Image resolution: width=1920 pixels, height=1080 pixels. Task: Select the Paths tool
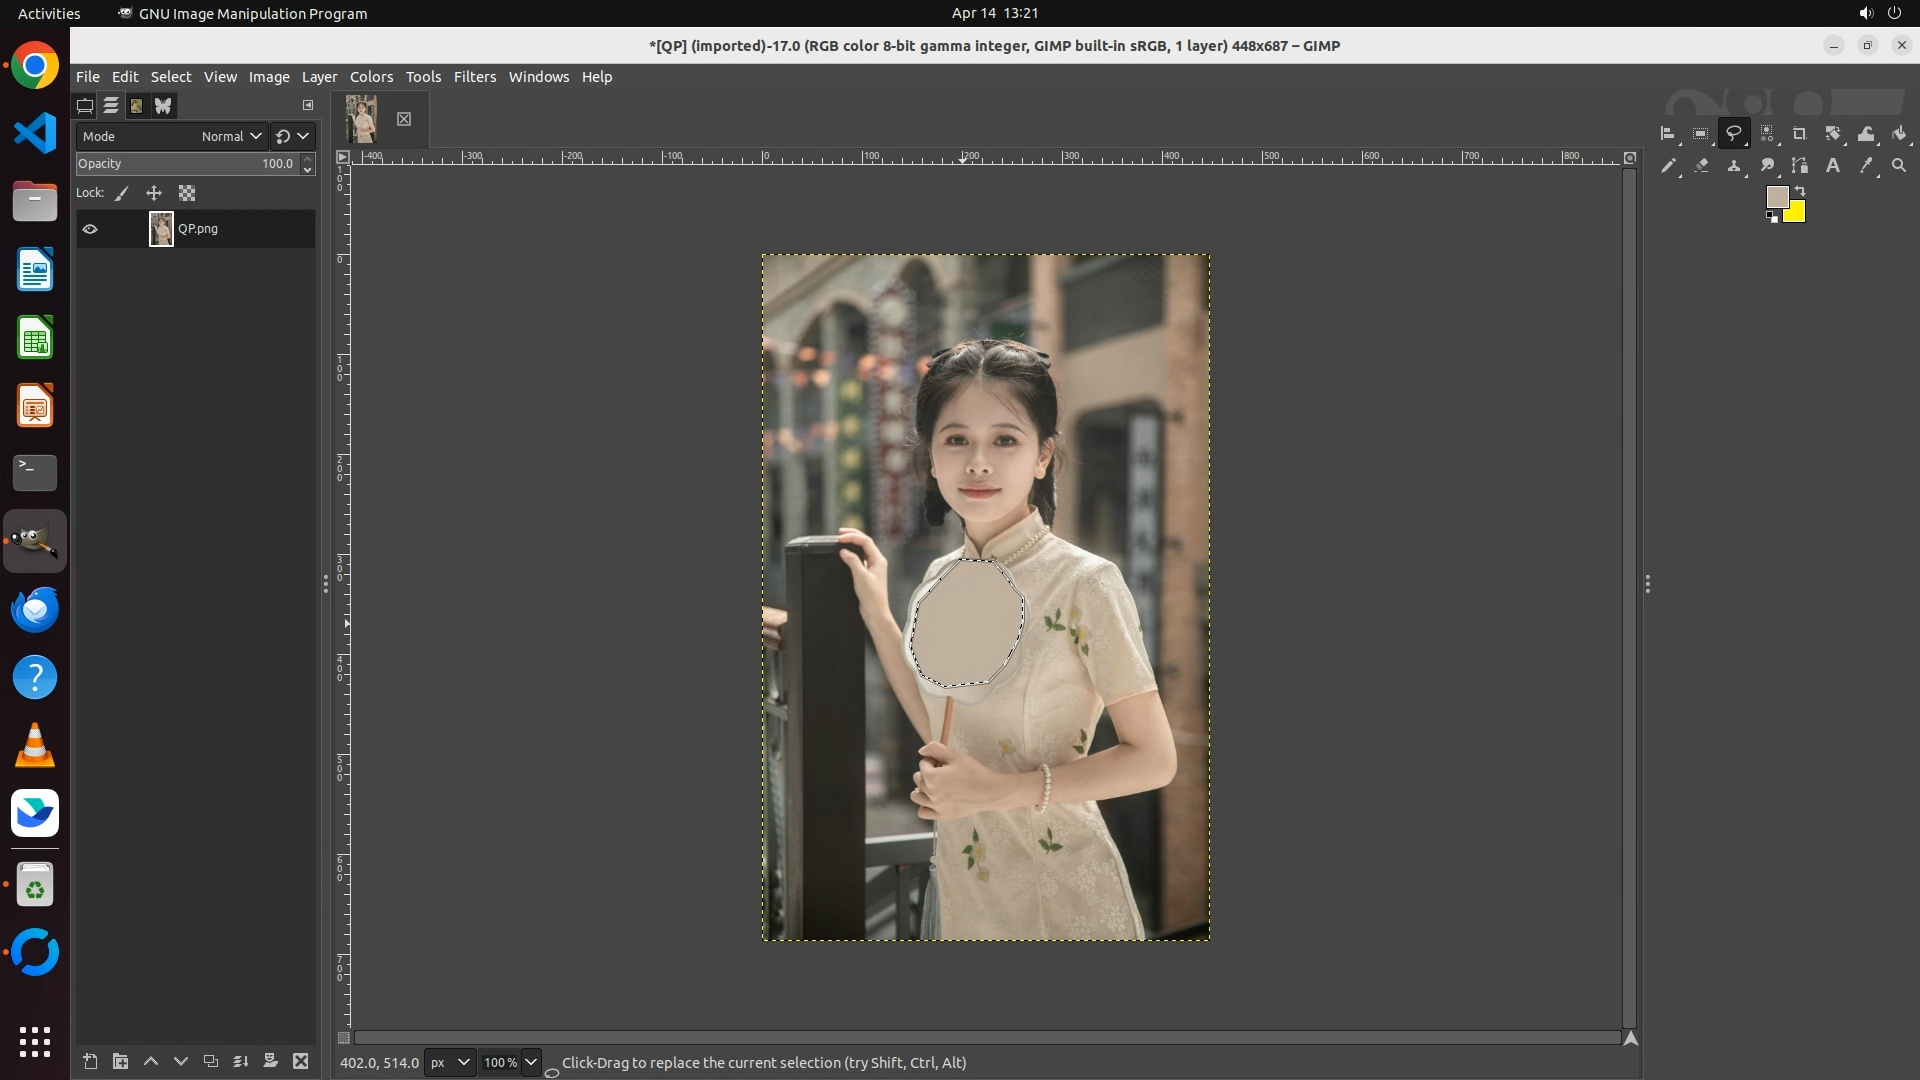click(x=1800, y=166)
